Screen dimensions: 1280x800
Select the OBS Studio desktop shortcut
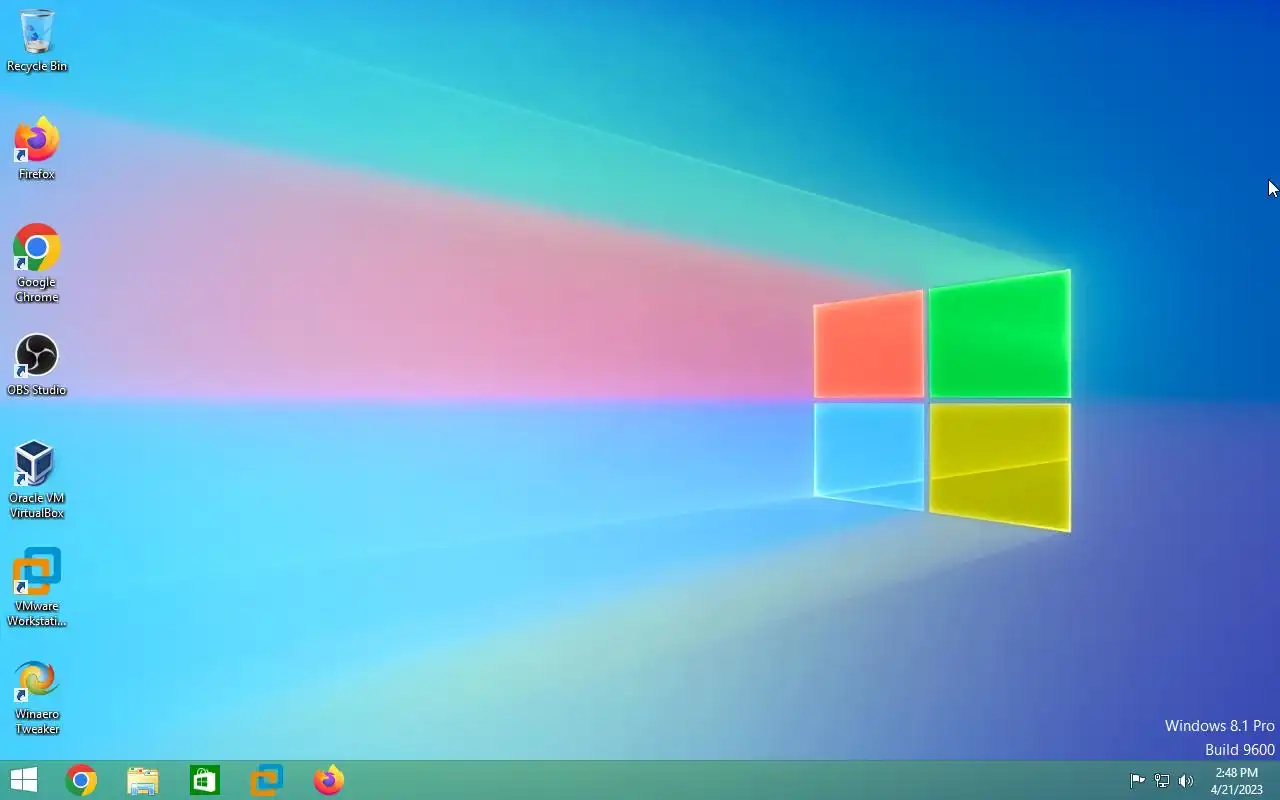point(37,365)
